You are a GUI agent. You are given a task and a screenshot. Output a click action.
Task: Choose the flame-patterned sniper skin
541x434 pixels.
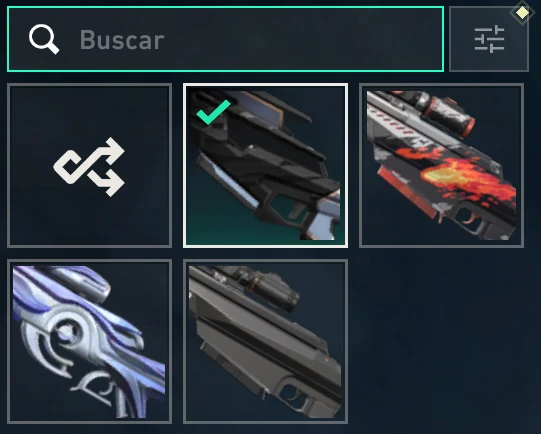441,166
